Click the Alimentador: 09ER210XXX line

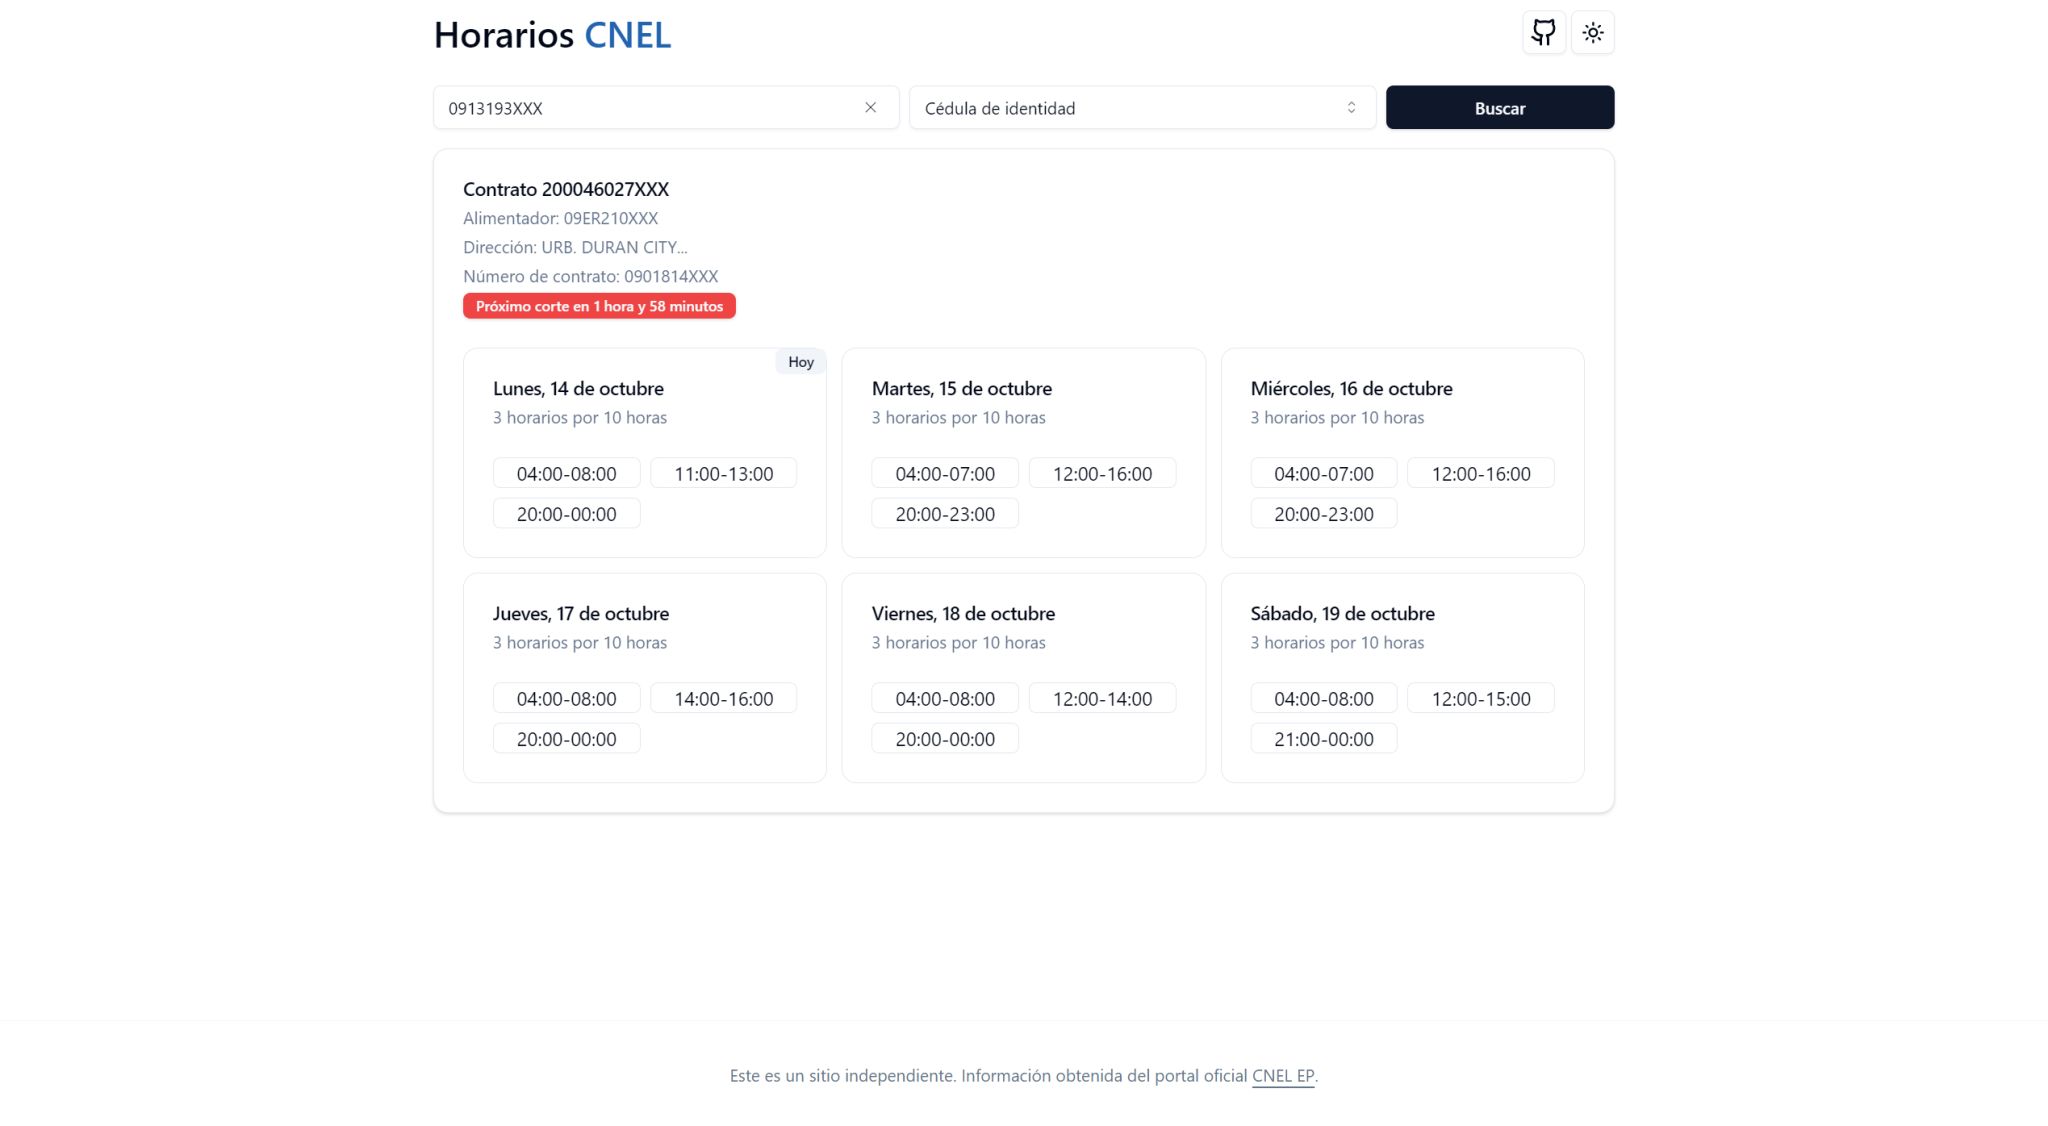(560, 218)
